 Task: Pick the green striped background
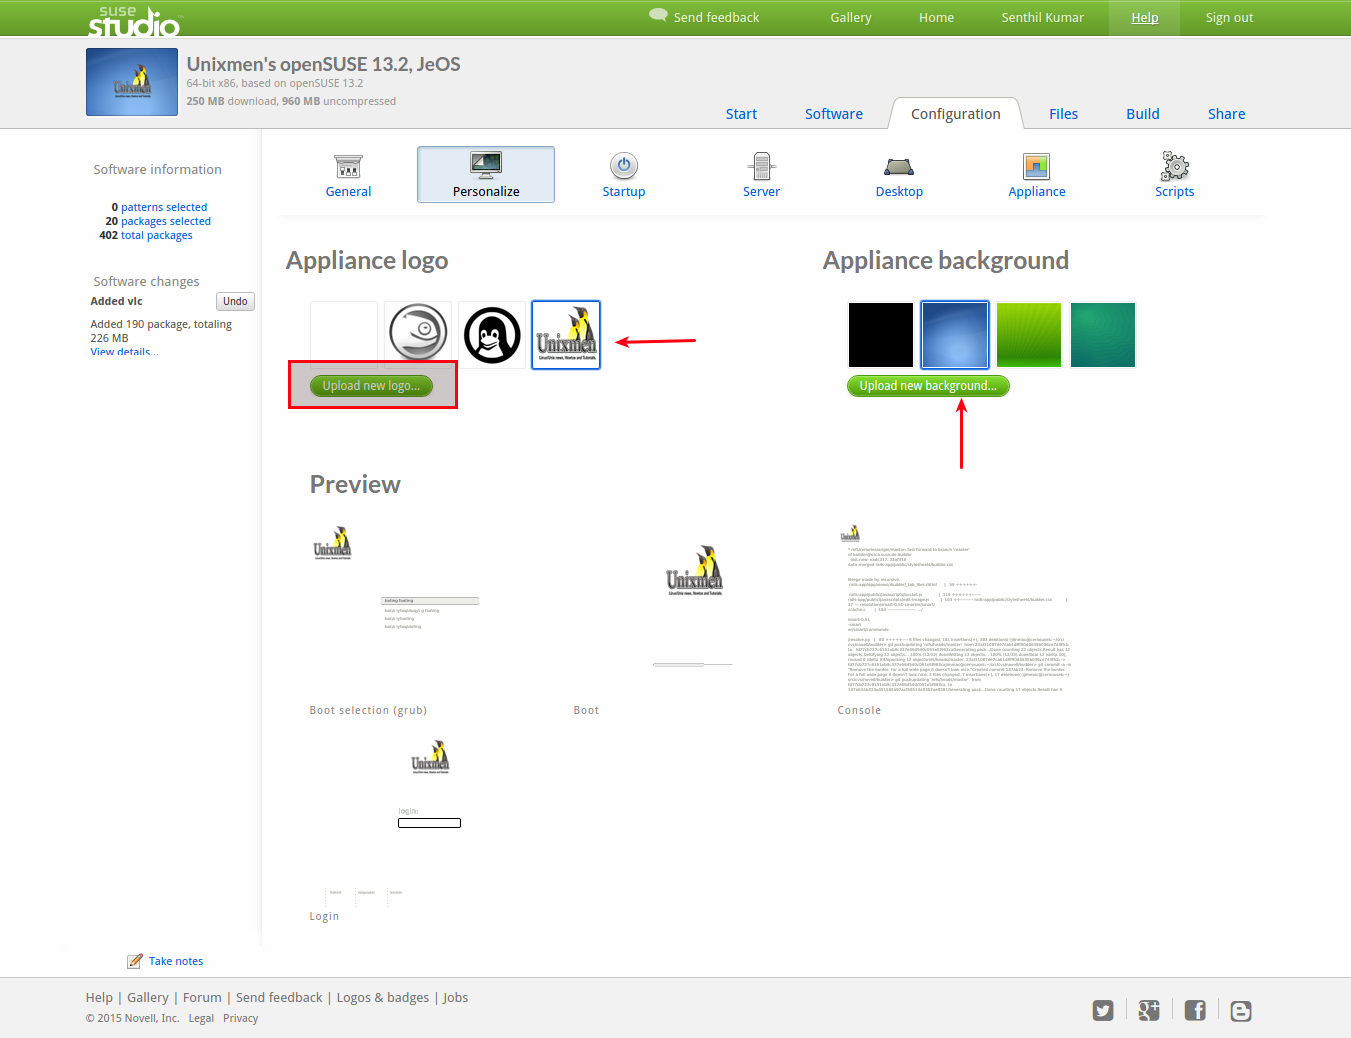1029,335
